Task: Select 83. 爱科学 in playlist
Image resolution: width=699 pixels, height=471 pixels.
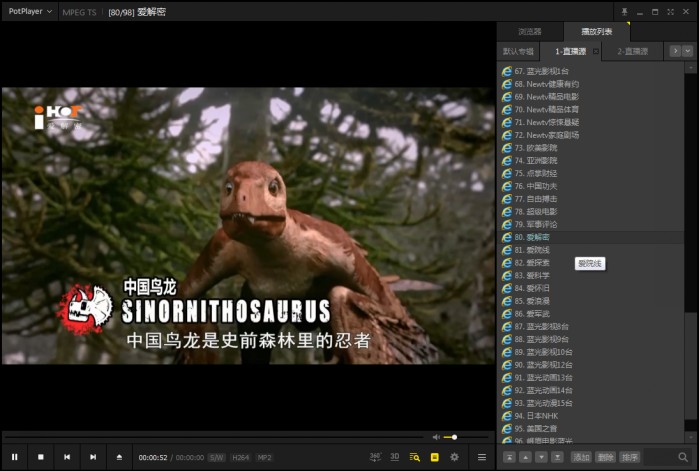Action: coord(532,275)
